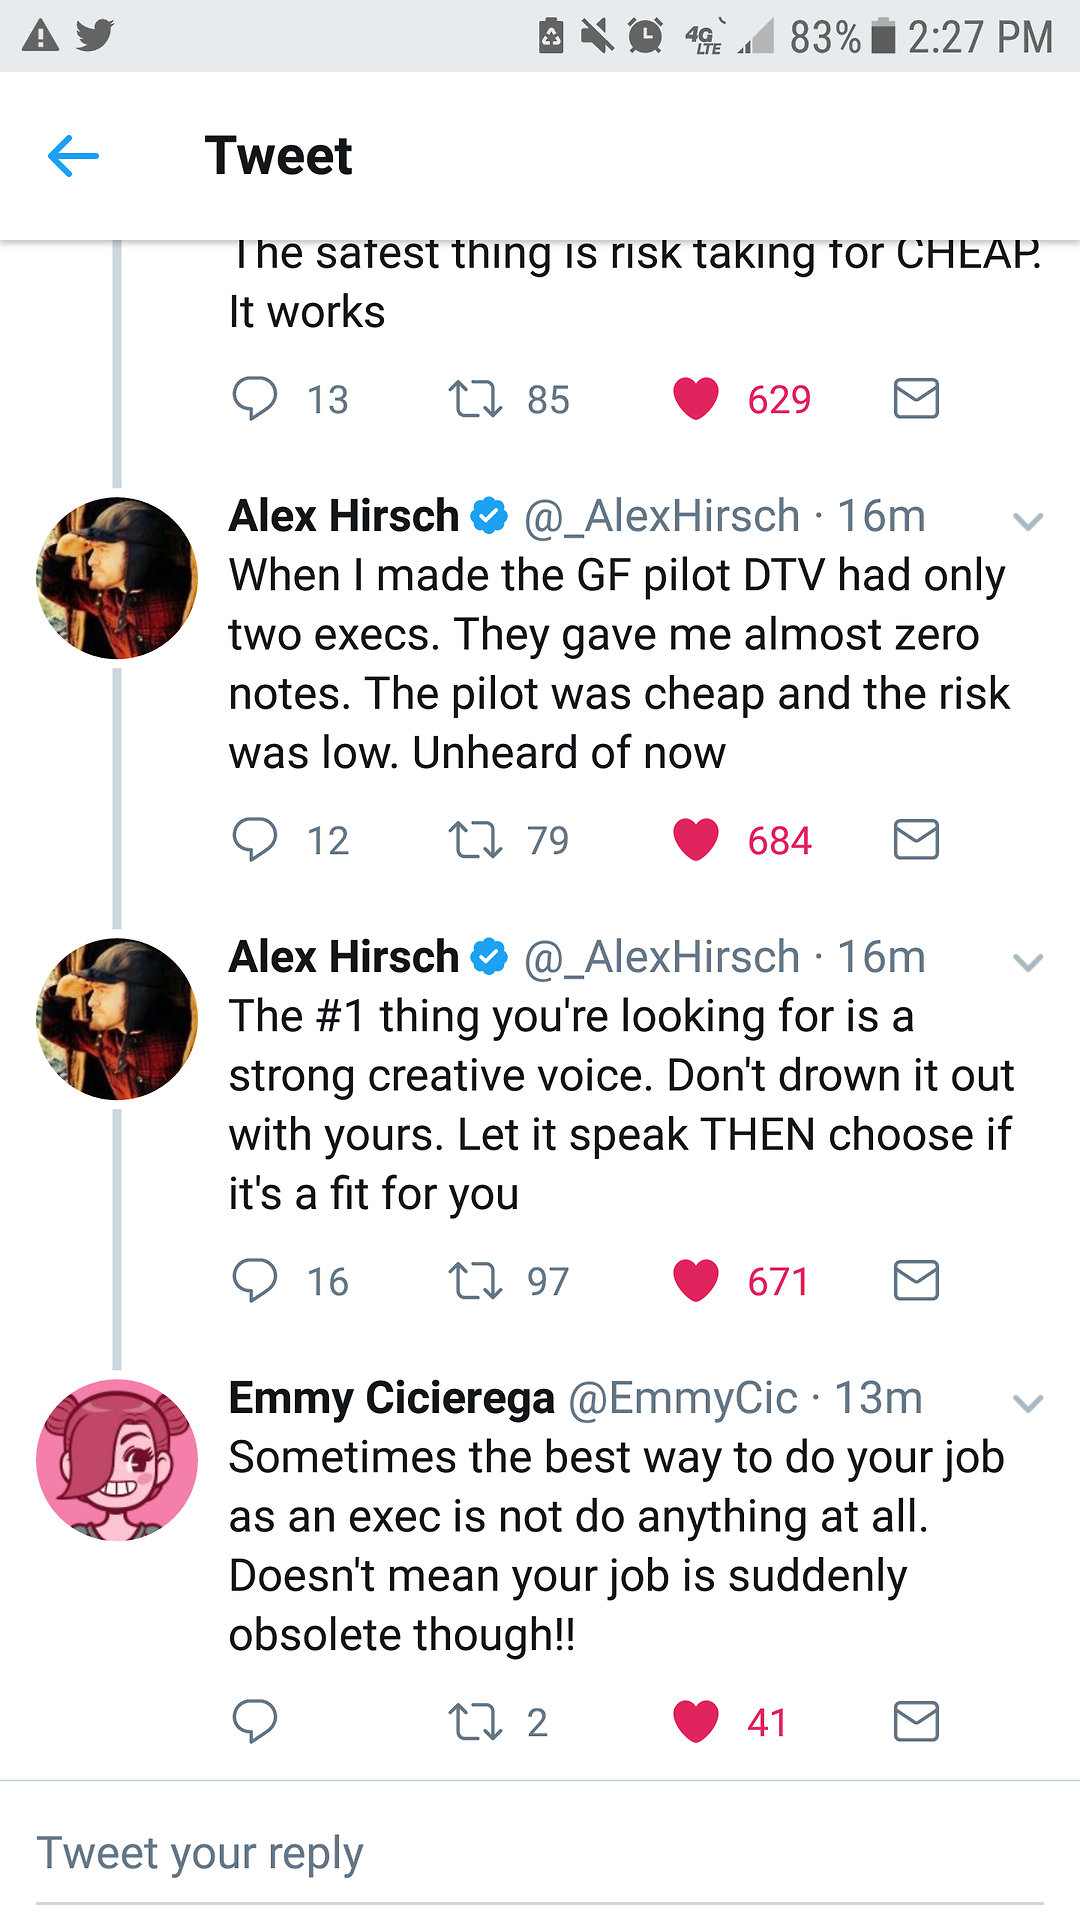Viewport: 1080px width, 1920px height.
Task: Reply to the GF pilot tweet
Action: (255, 839)
